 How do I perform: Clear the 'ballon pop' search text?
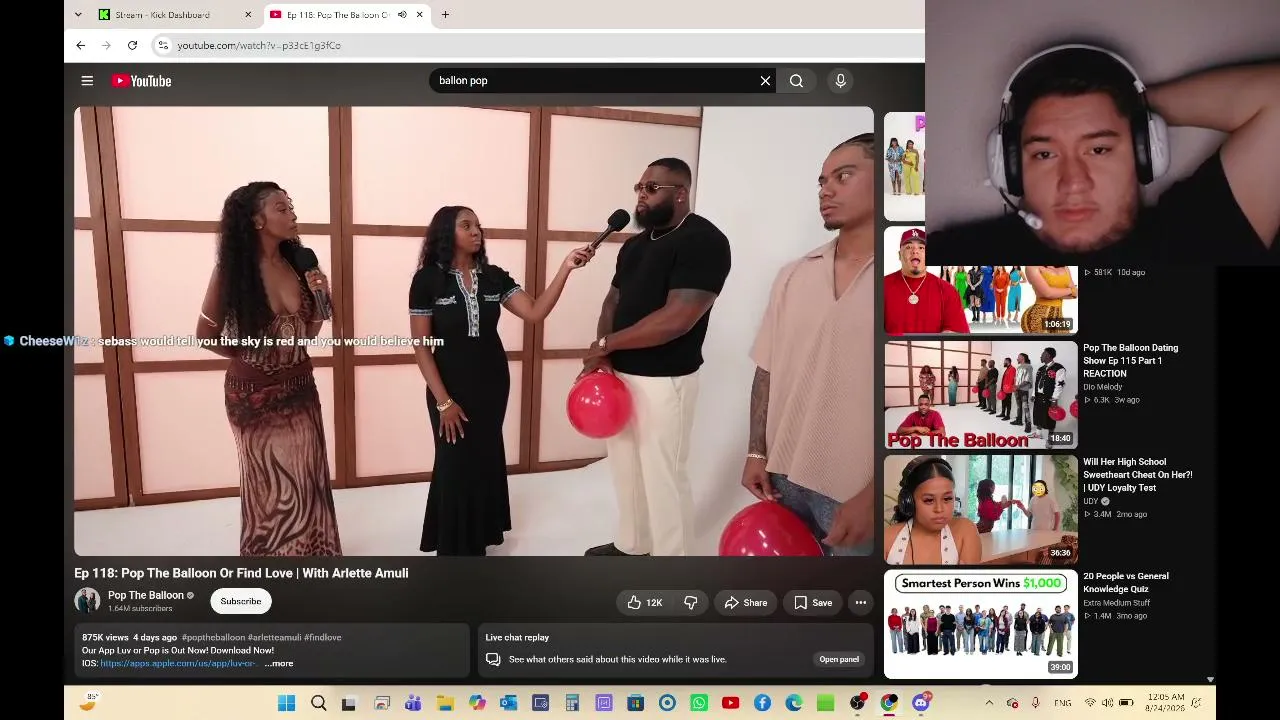click(765, 81)
